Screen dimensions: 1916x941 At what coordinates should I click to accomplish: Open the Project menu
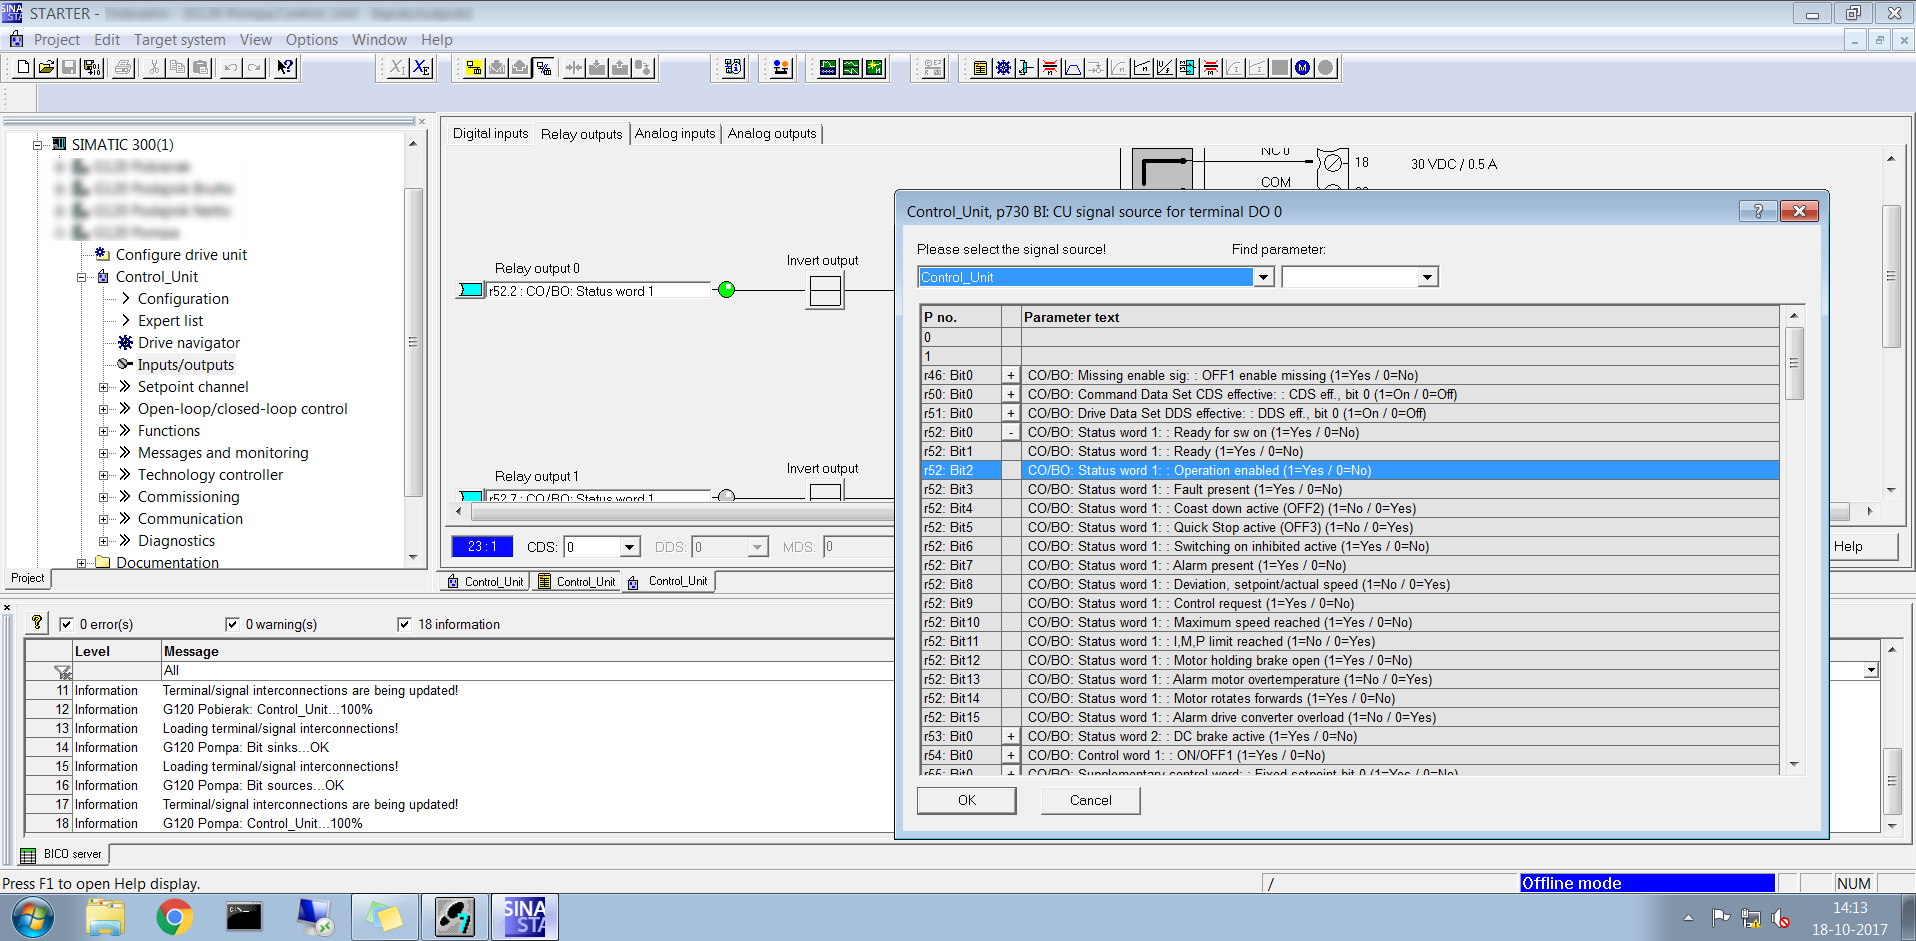tap(57, 40)
